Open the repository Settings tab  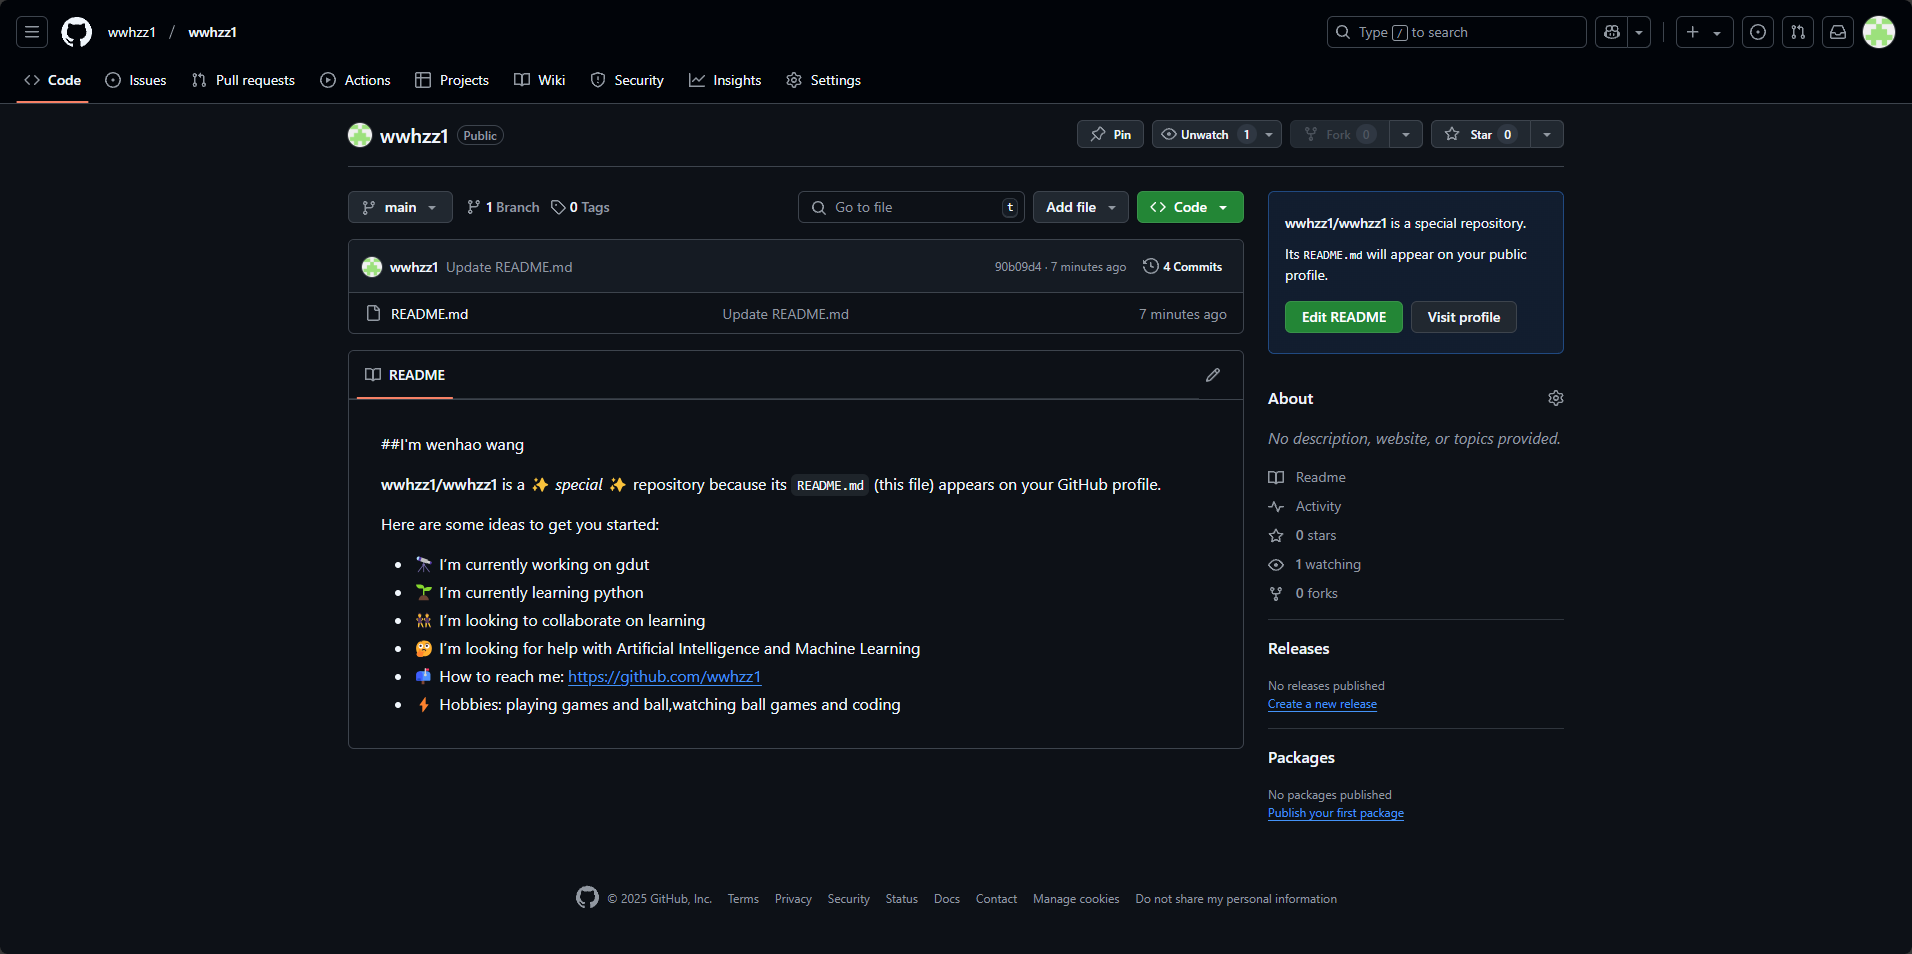tap(823, 80)
